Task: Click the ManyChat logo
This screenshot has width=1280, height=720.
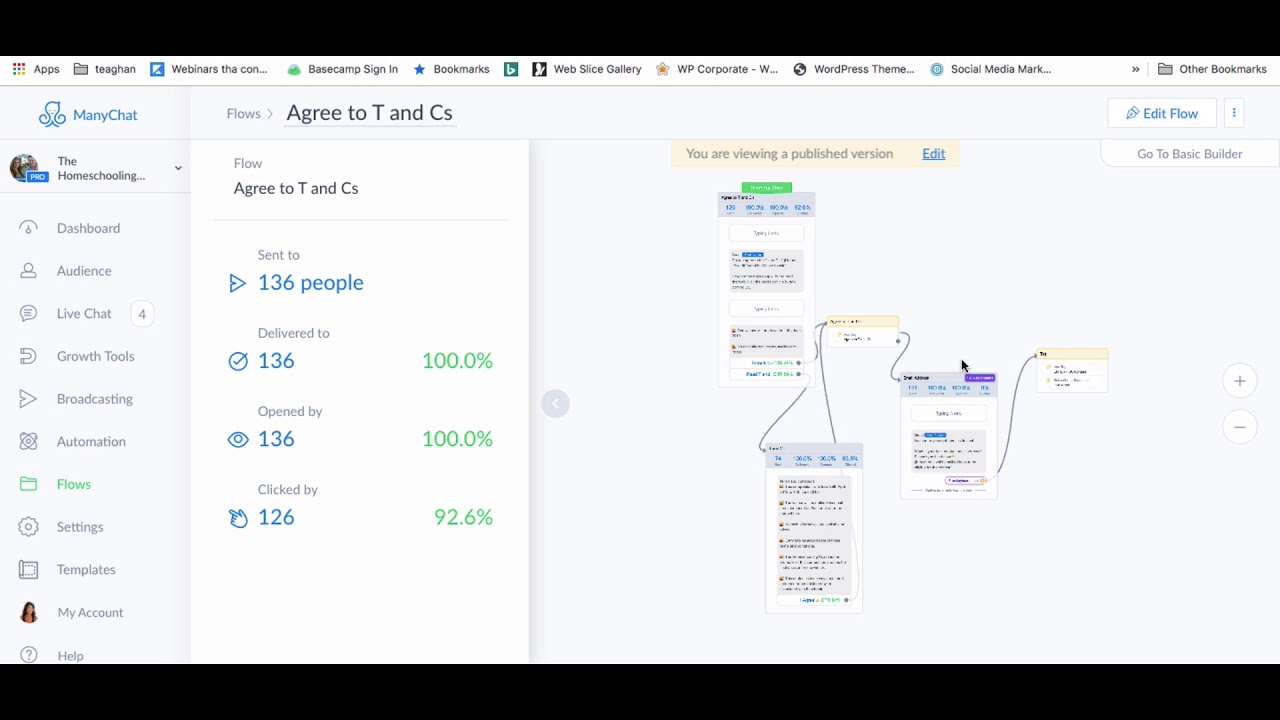Action: [x=88, y=114]
